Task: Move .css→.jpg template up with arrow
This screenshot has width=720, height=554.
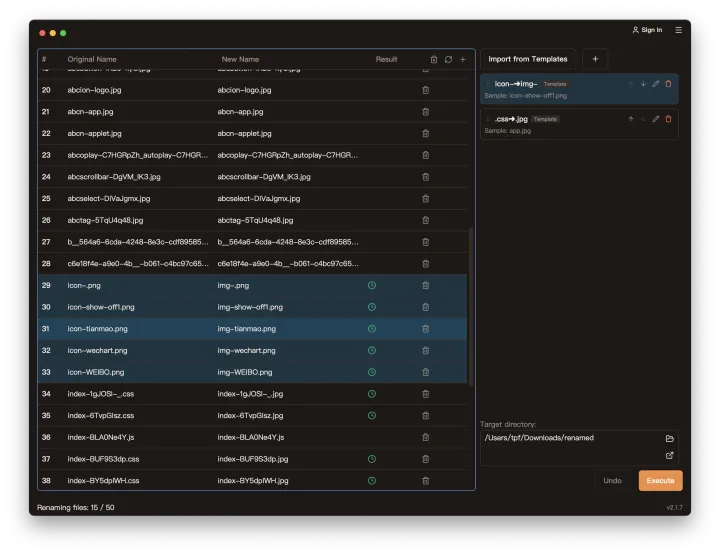Action: point(631,119)
